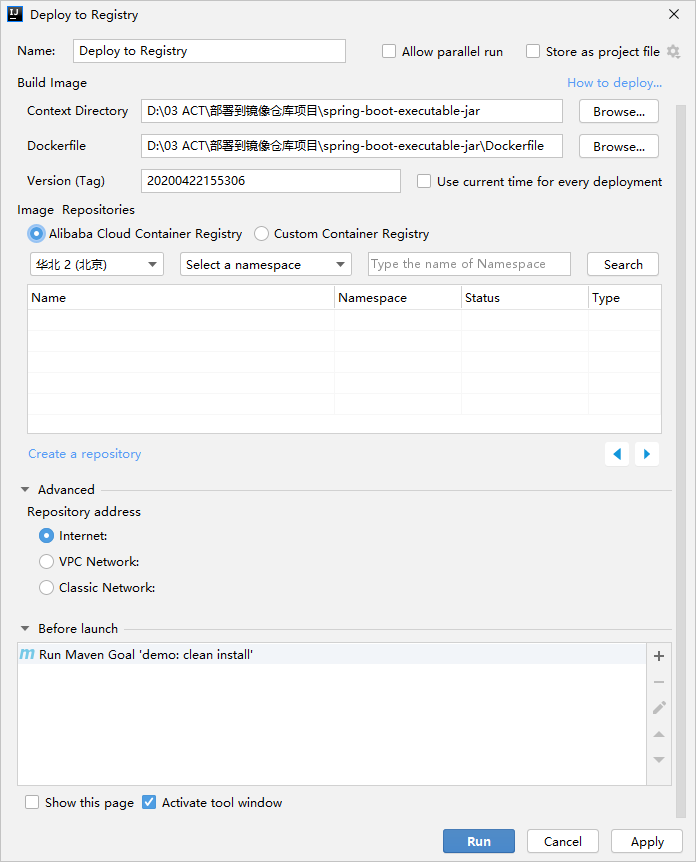Screen dimensions: 696x862
Task: Click the Search button for namespaces
Action: coord(623,264)
